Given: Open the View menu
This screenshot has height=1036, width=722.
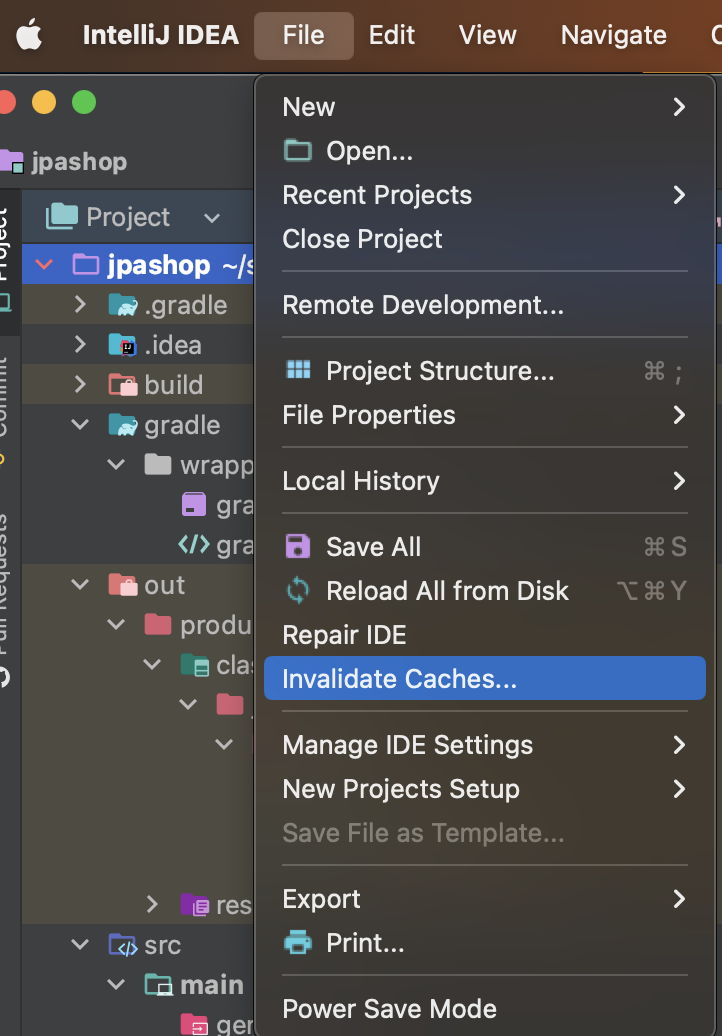Looking at the screenshot, I should [487, 35].
